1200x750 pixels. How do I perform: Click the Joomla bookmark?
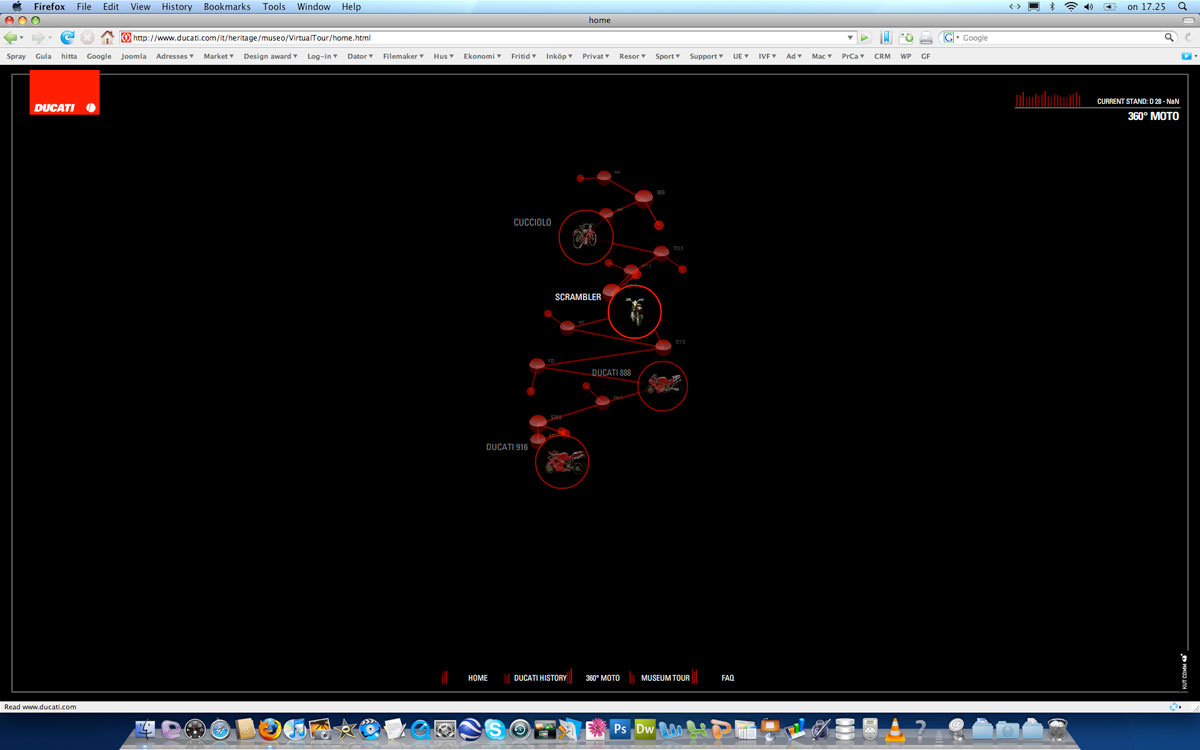coord(134,56)
